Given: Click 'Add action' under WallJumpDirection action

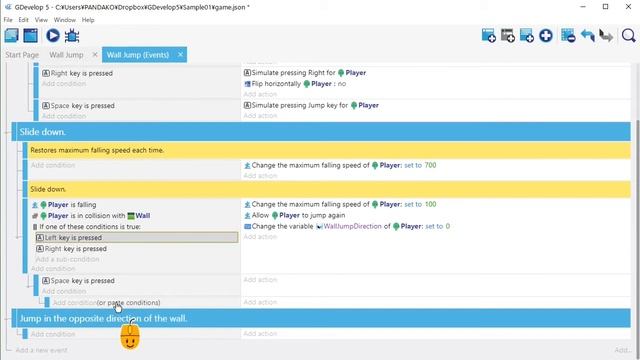Looking at the screenshot, I should [260, 237].
